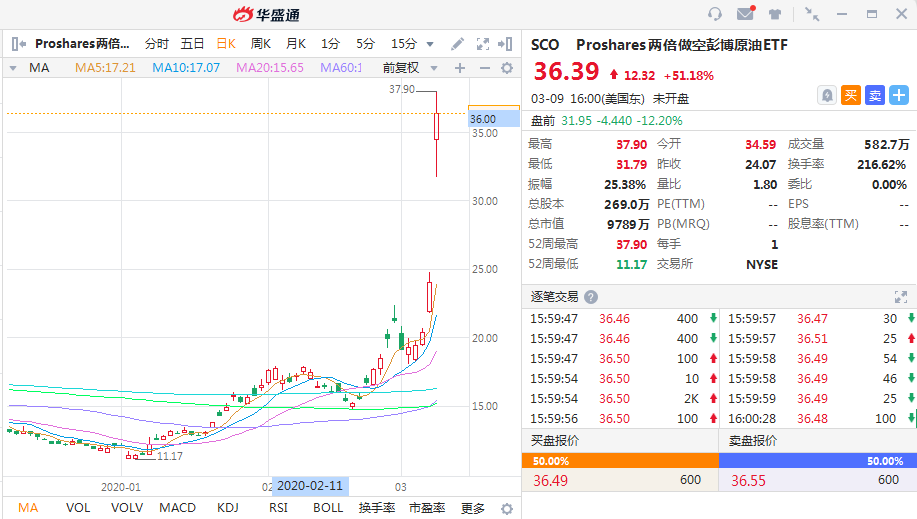This screenshot has width=917, height=519.
Task: Select the 日K daily candlestick tab
Action: click(x=226, y=44)
